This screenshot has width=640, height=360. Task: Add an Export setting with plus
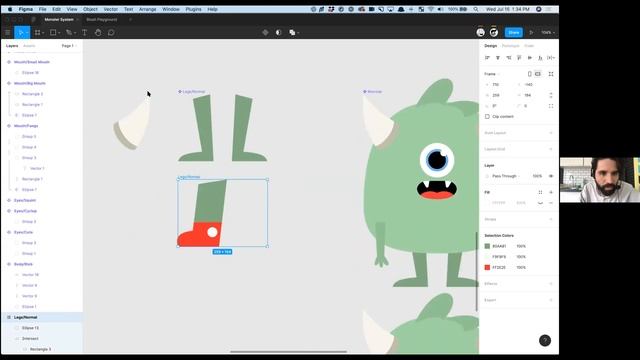(x=551, y=300)
